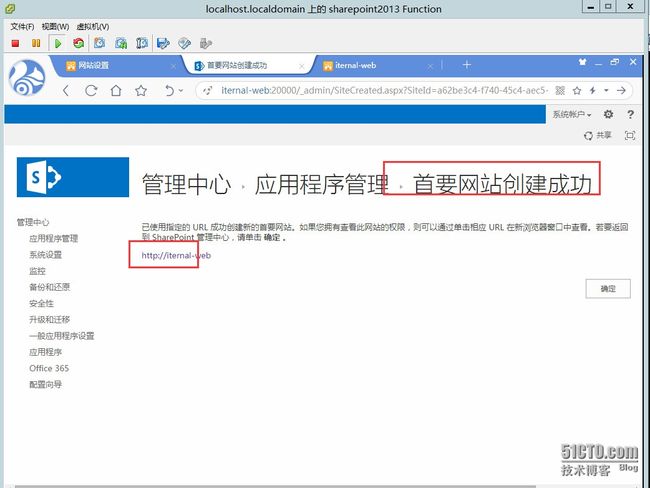Click the go forward arrow in address bar
This screenshot has width=650, height=488.
coord(621,90)
